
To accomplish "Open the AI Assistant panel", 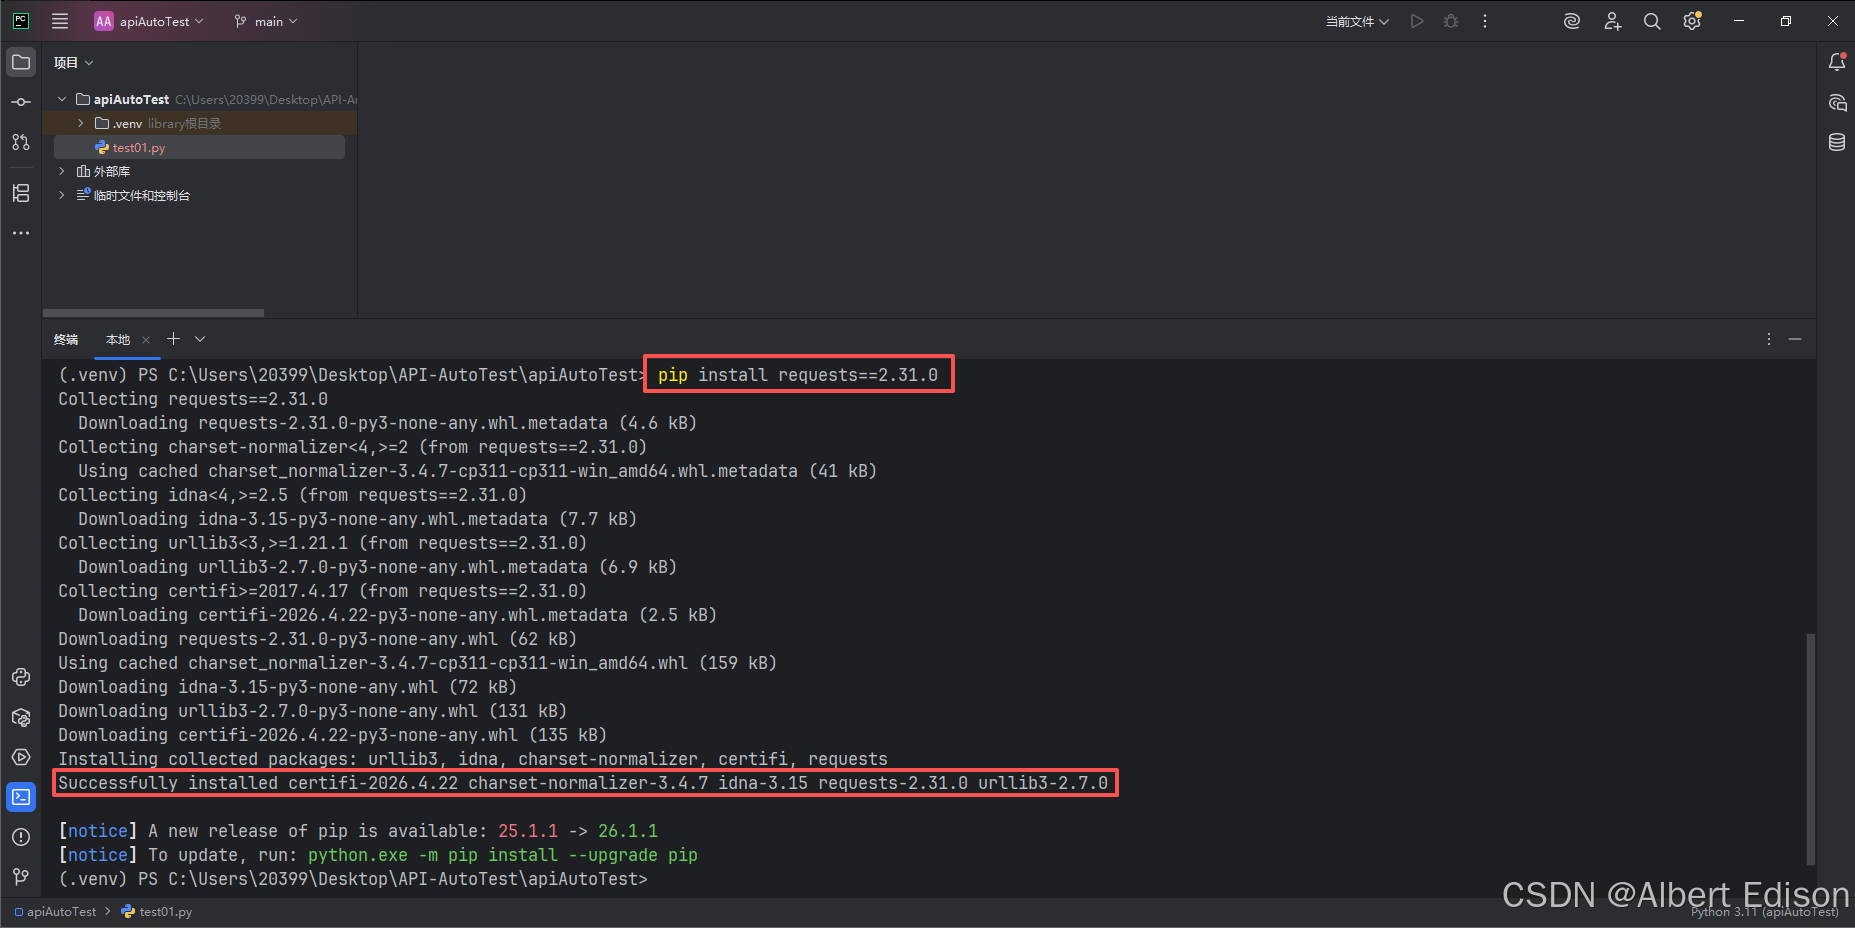I will point(1837,102).
